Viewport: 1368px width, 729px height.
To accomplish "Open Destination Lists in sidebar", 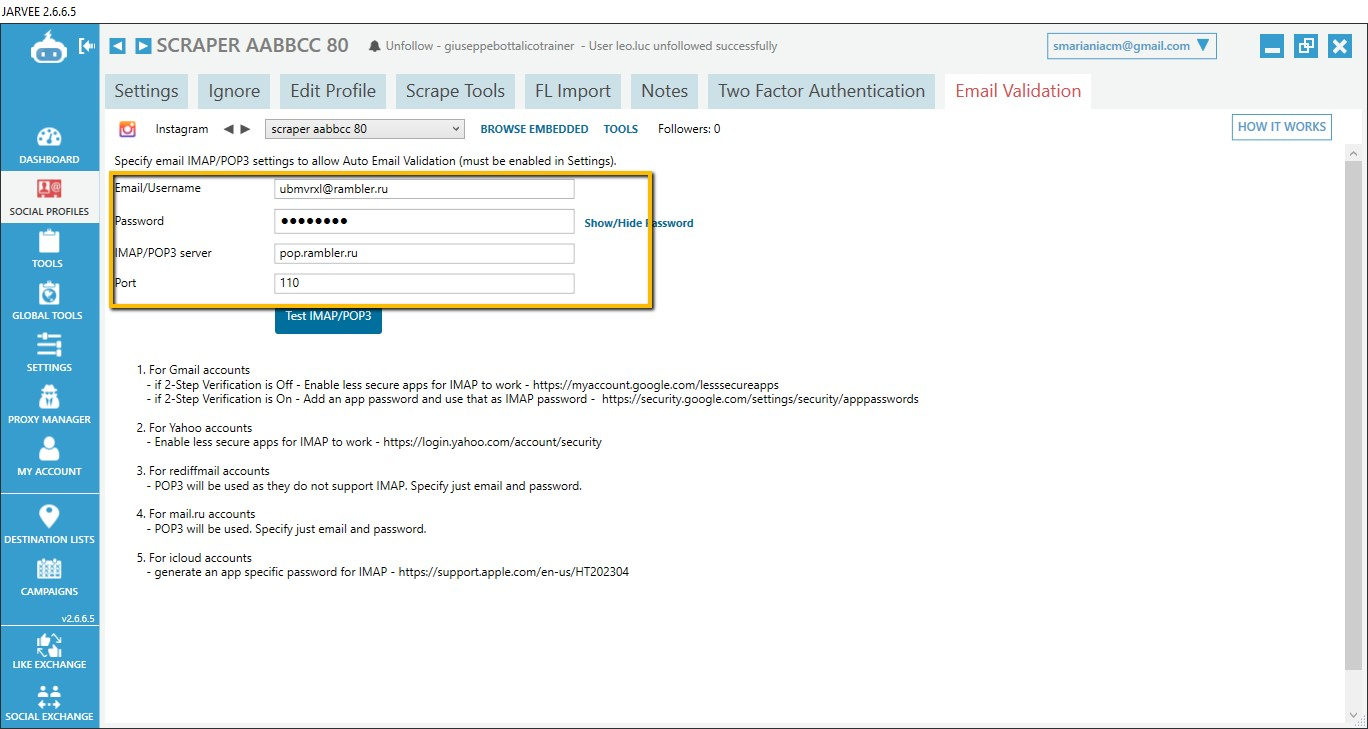I will tap(49, 525).
